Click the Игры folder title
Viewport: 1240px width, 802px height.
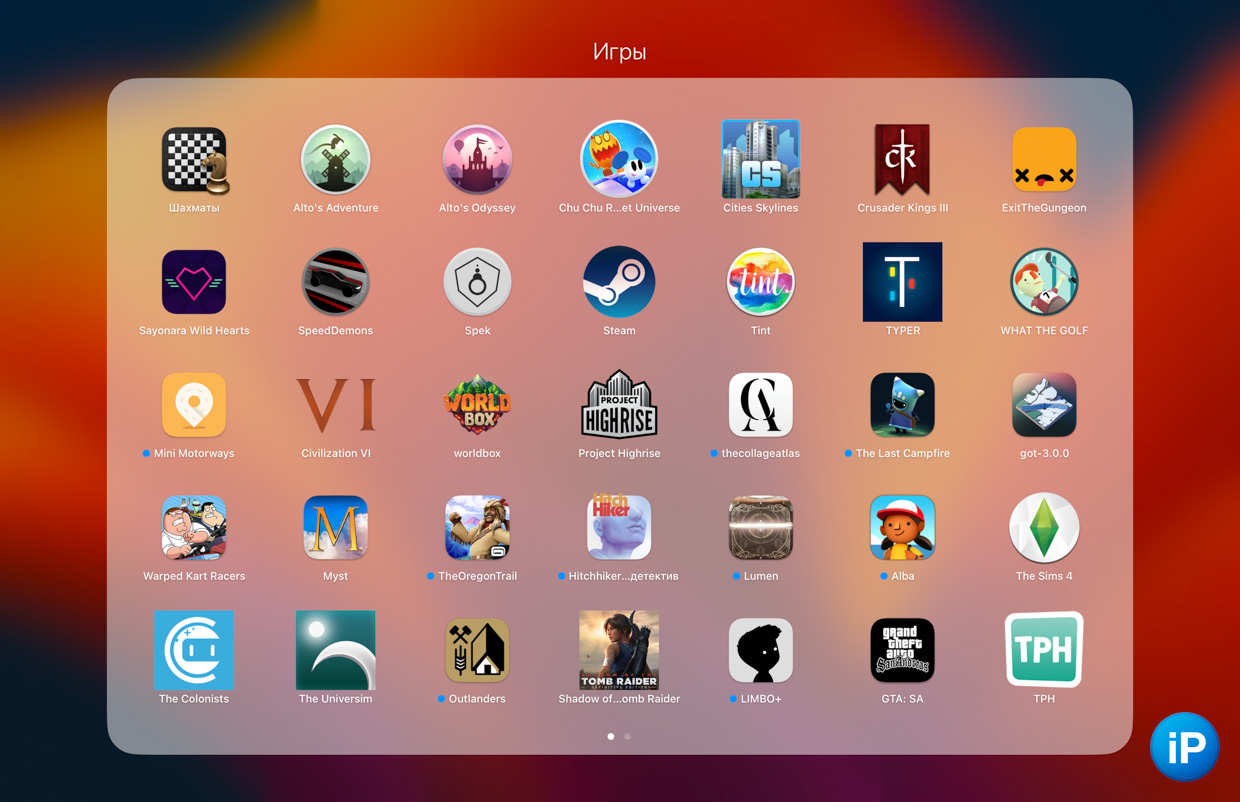point(619,52)
